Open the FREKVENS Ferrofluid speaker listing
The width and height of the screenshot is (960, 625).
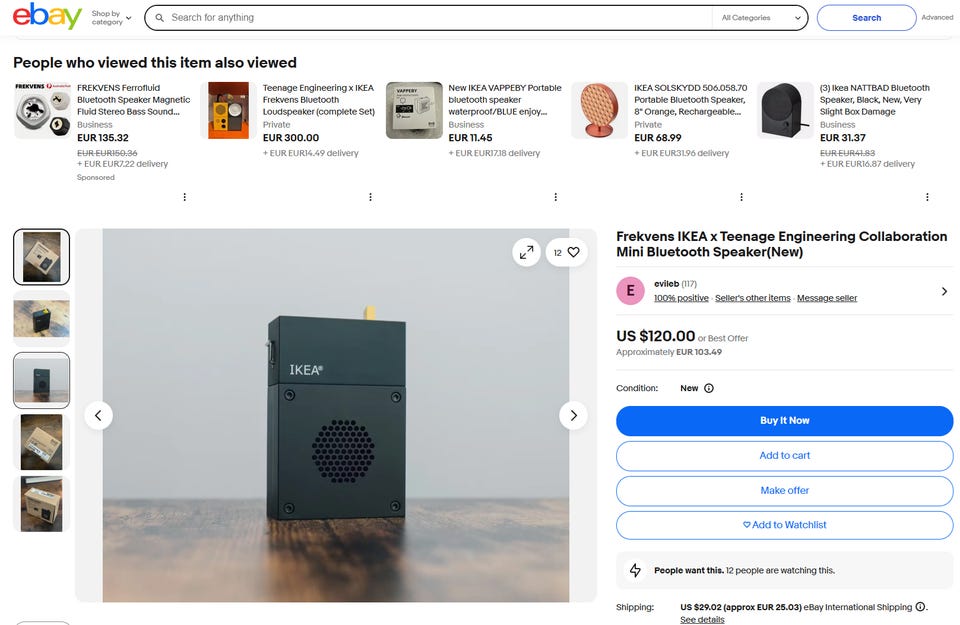(133, 100)
